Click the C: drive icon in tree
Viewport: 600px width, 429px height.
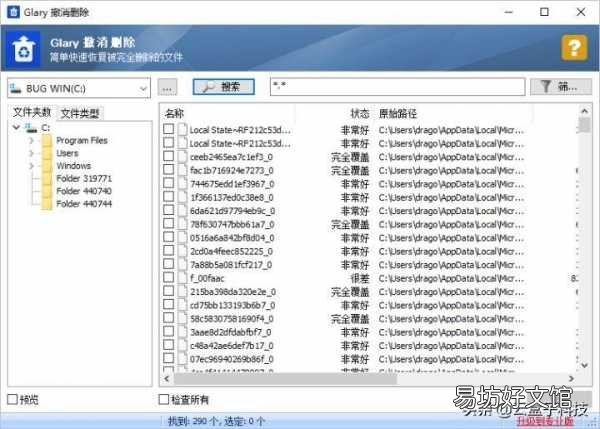31,128
